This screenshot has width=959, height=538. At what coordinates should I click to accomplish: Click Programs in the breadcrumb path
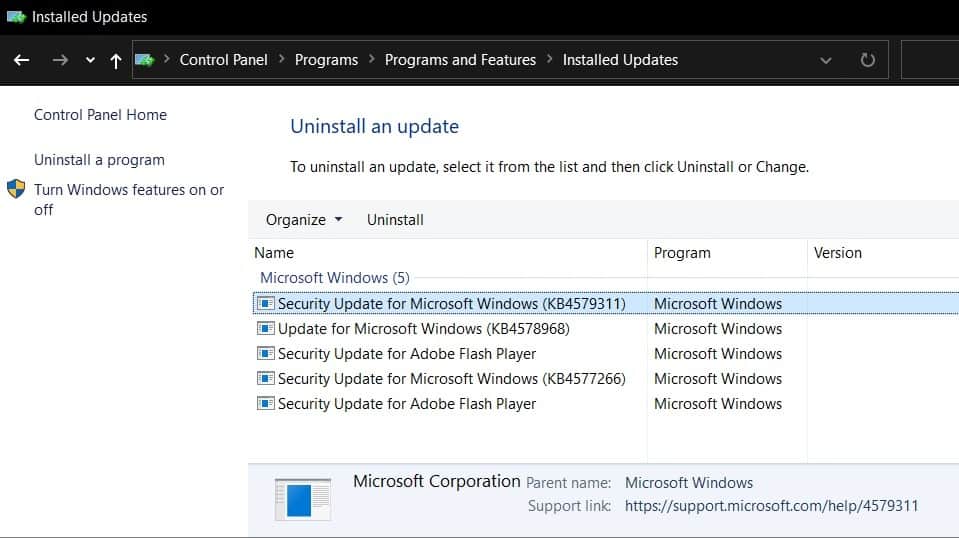(326, 60)
